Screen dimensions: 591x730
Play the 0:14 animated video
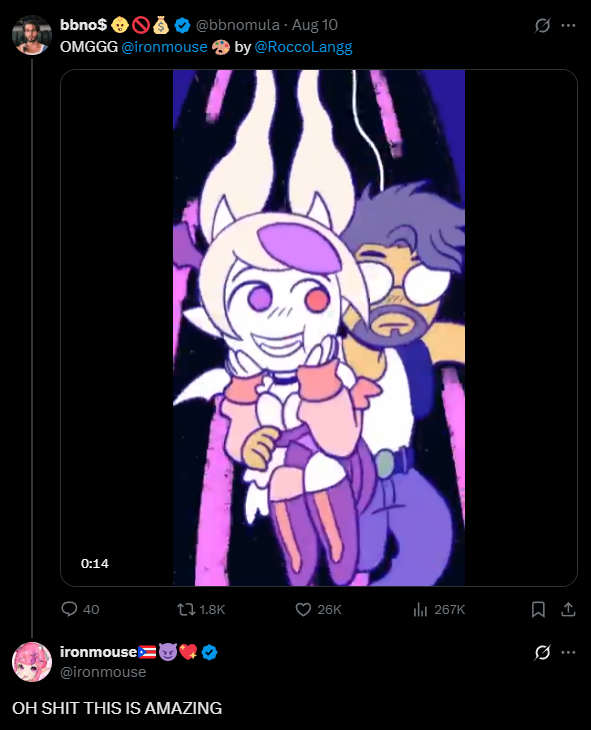(x=319, y=328)
